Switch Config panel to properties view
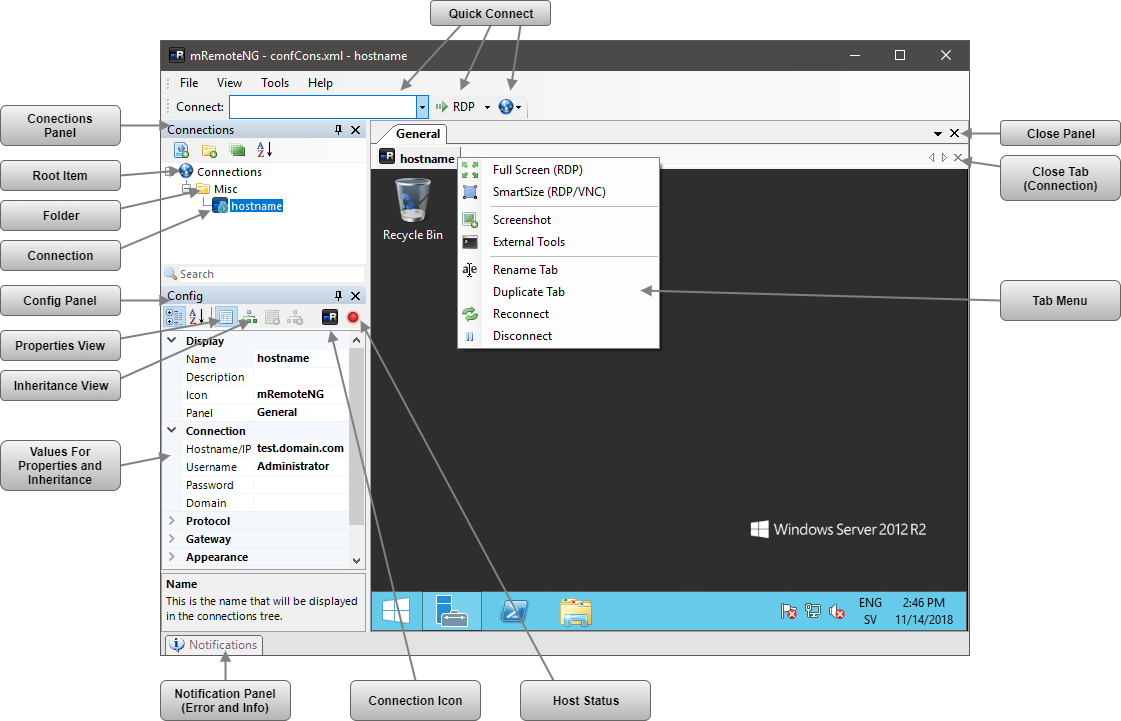 pyautogui.click(x=226, y=316)
